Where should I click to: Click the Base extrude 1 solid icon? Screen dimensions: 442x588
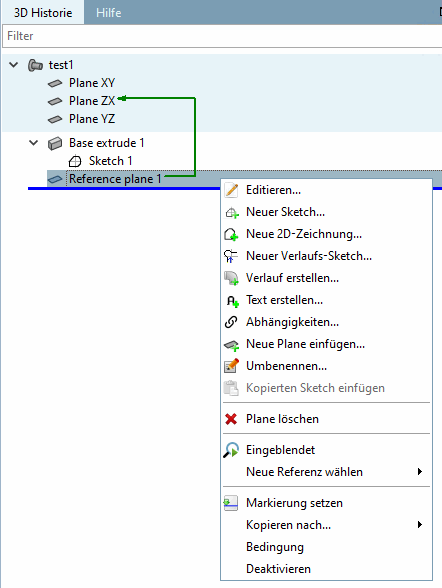coord(55,143)
